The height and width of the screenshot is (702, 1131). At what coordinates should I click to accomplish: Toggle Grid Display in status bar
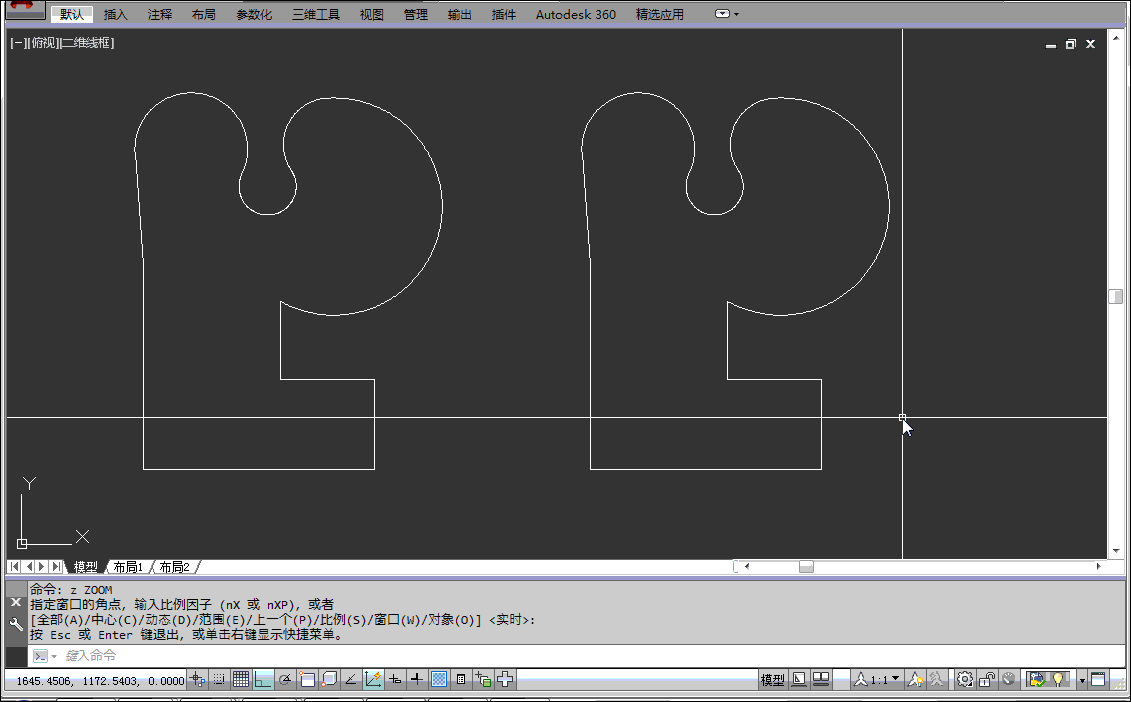click(241, 679)
